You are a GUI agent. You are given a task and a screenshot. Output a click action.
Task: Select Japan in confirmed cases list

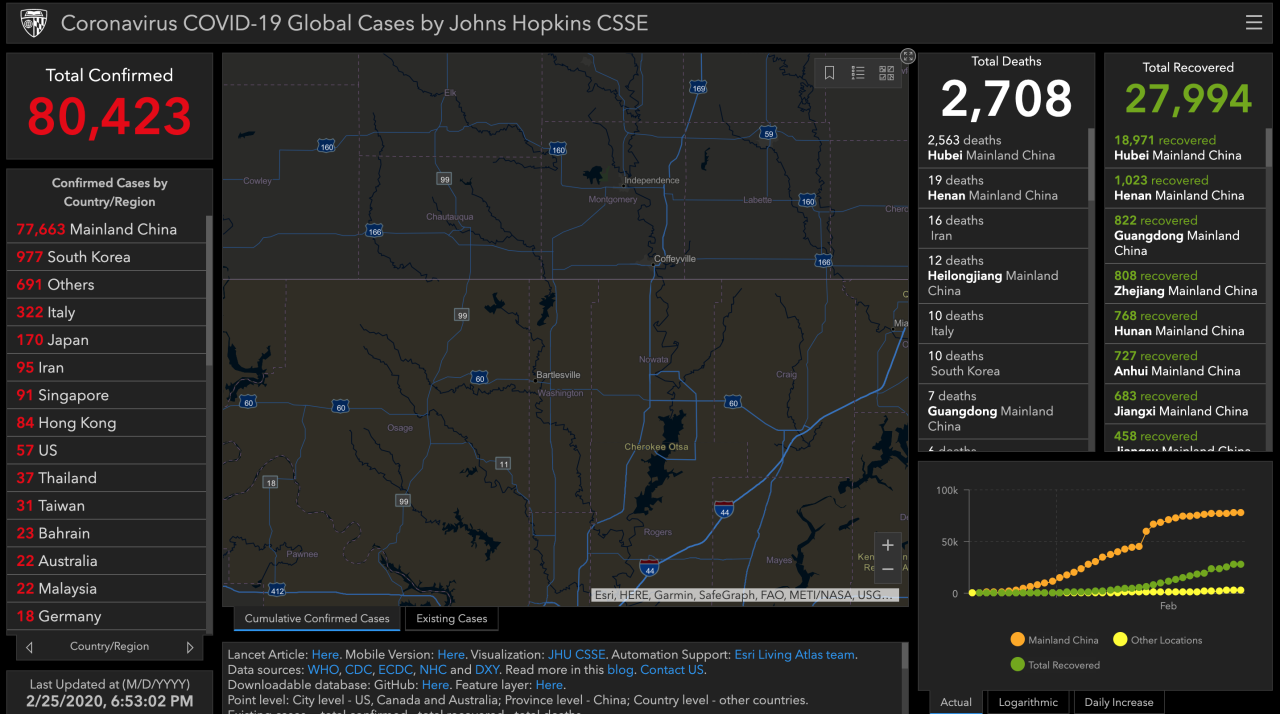click(x=106, y=340)
